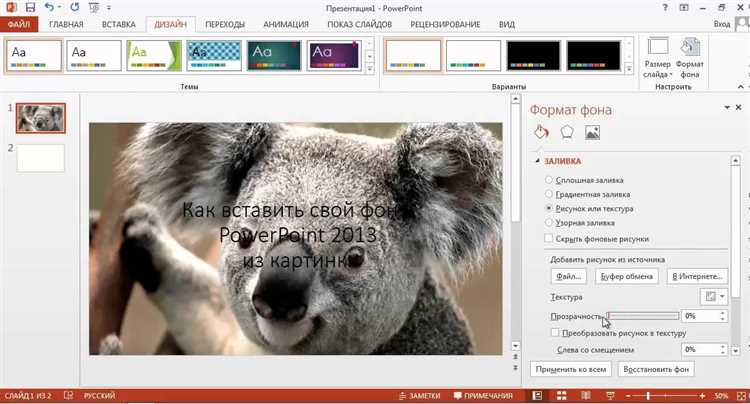
Task: Select the blue dotted pattern theme
Action: [214, 56]
